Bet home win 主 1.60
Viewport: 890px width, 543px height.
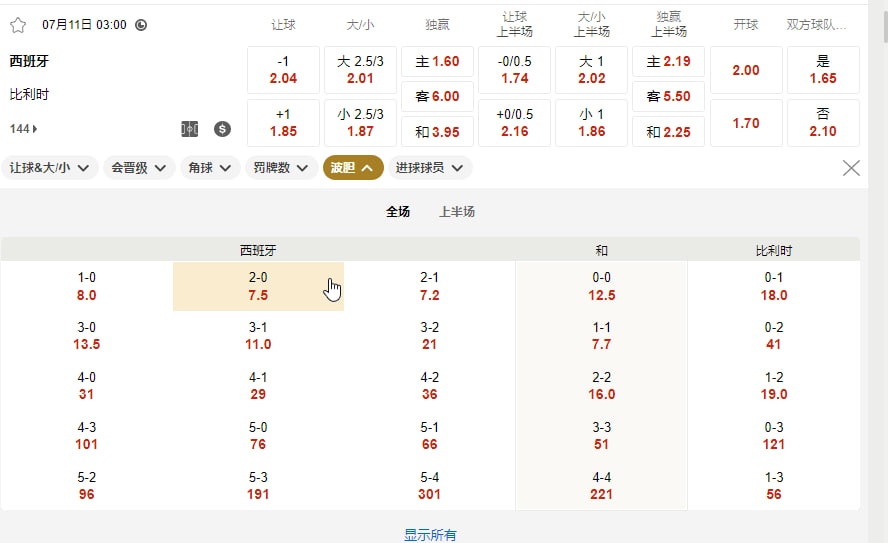(x=438, y=61)
